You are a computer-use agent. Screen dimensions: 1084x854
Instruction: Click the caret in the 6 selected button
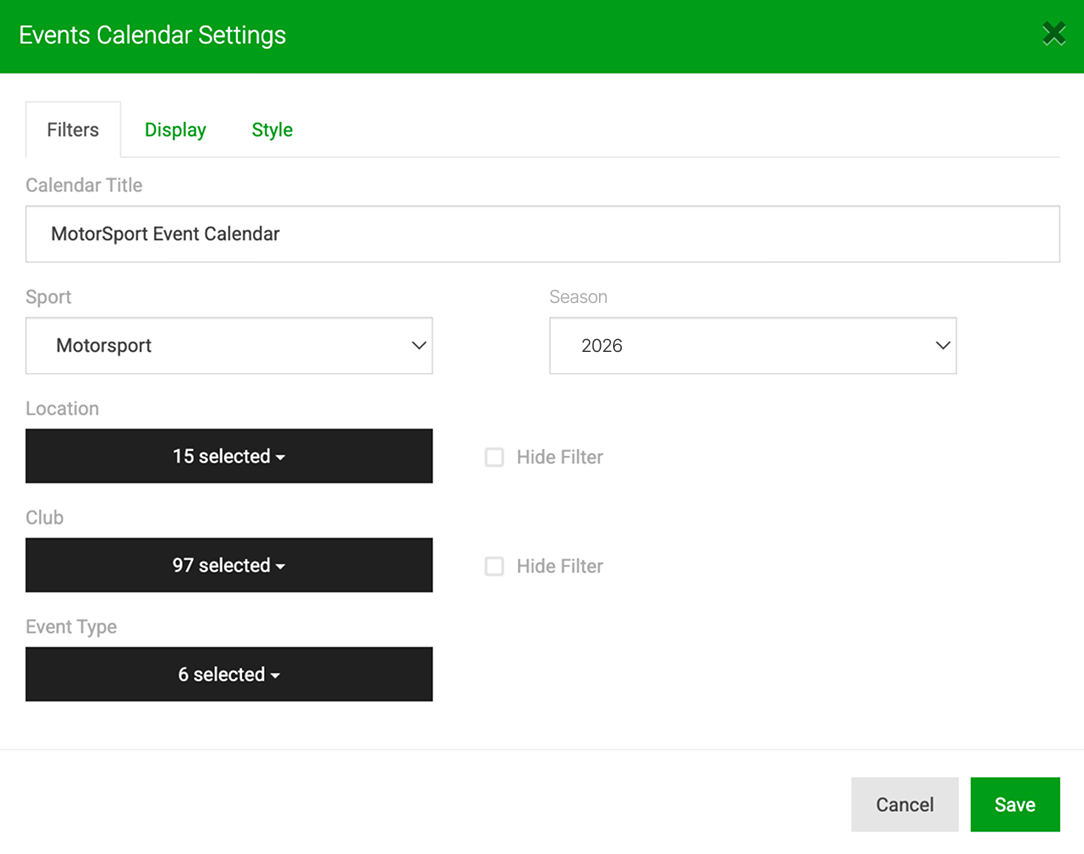click(x=275, y=676)
